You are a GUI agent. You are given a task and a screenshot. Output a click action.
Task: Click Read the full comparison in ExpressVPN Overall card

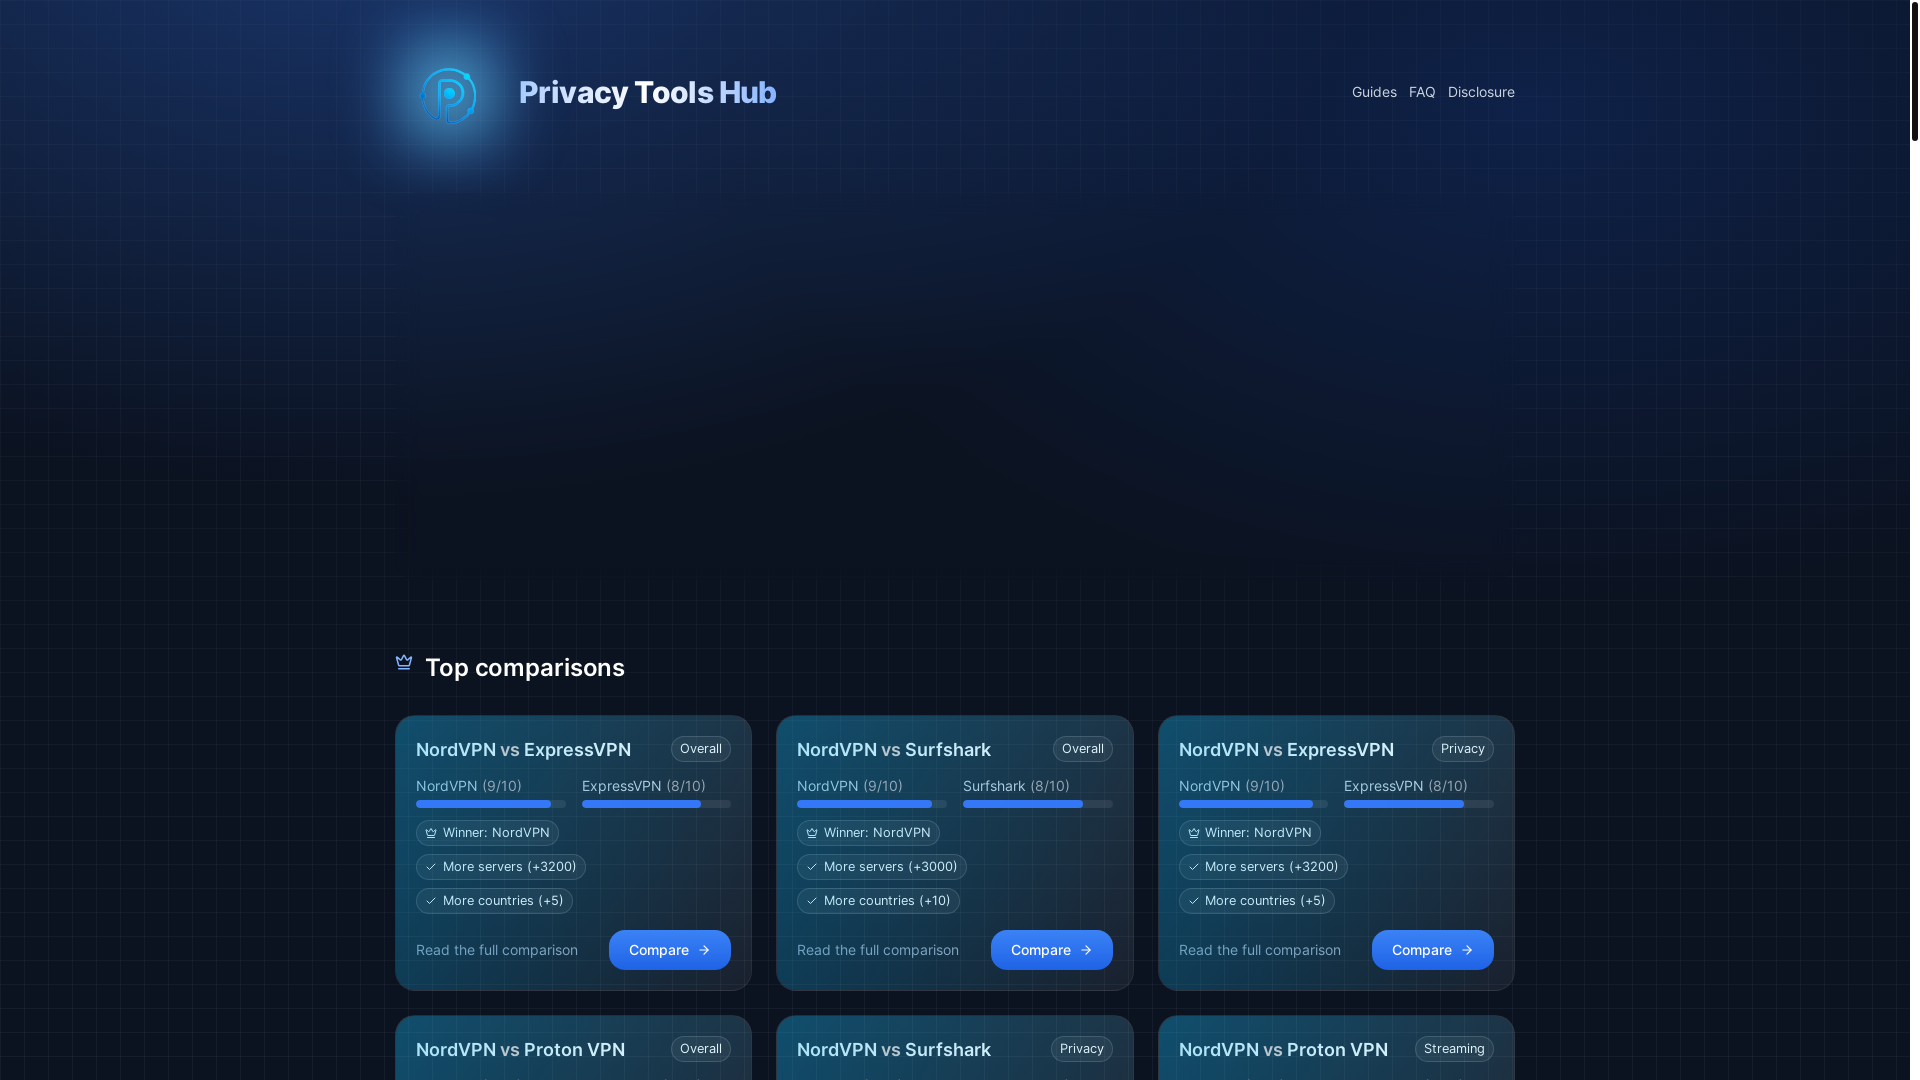[497, 950]
